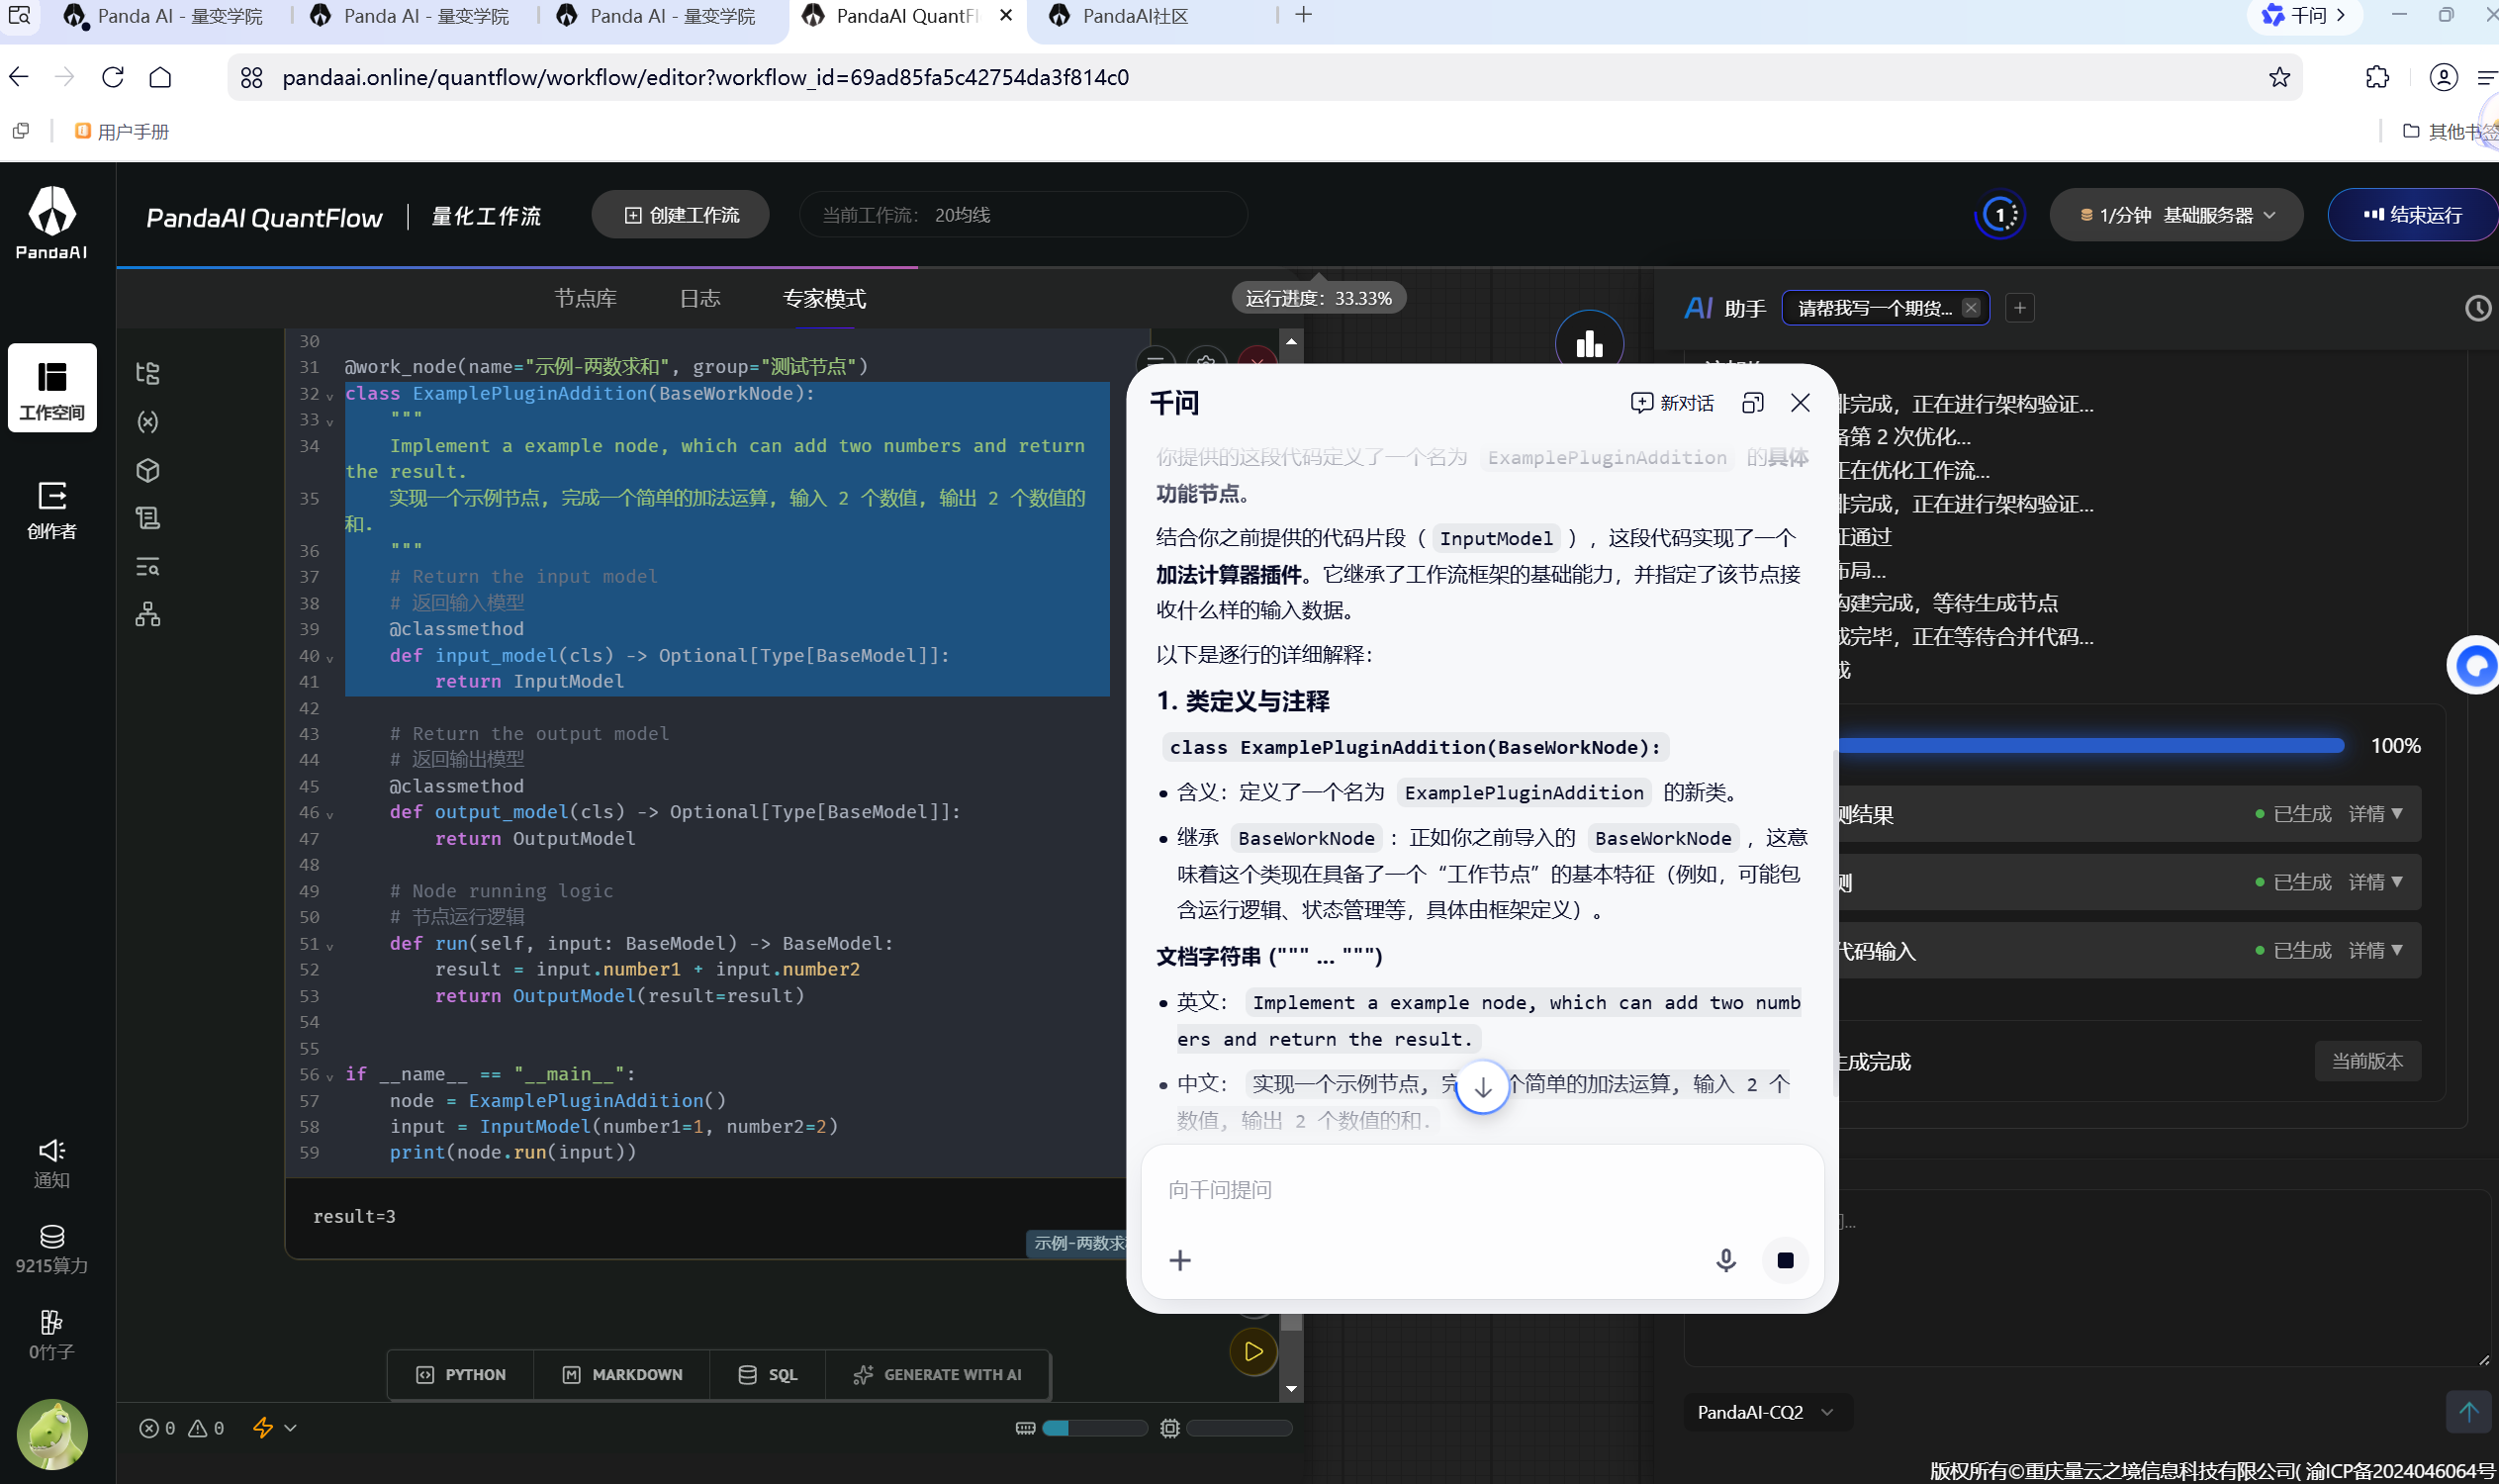Switch to the 日志 tab
2499x1484 pixels.
point(700,298)
